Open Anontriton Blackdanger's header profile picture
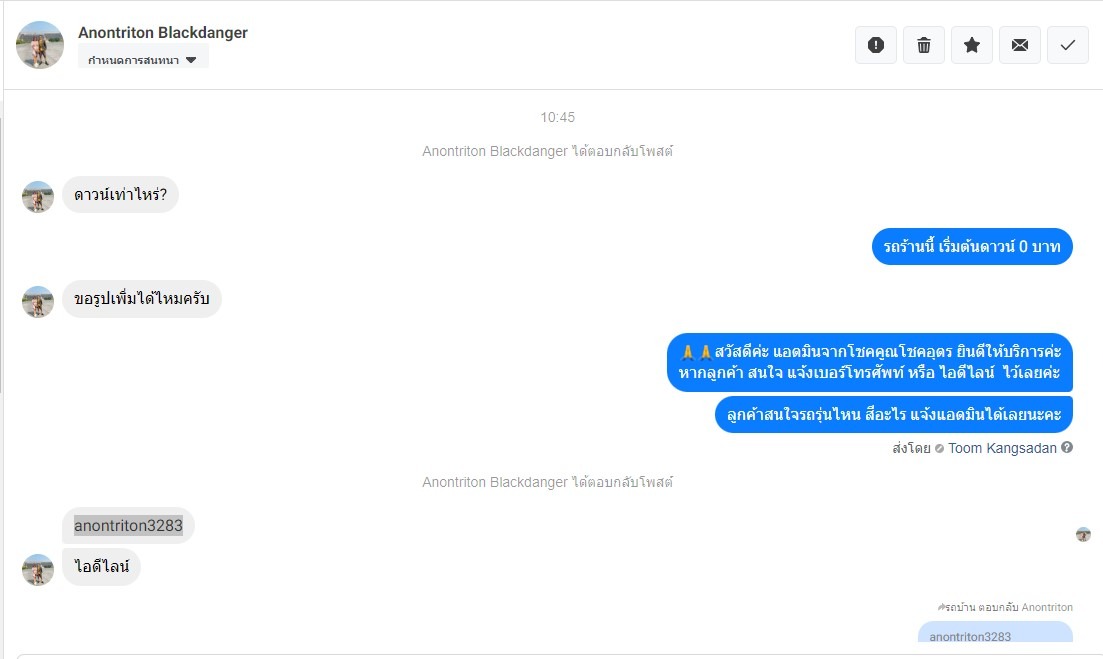Screen dimensions: 1103x659 40,45
